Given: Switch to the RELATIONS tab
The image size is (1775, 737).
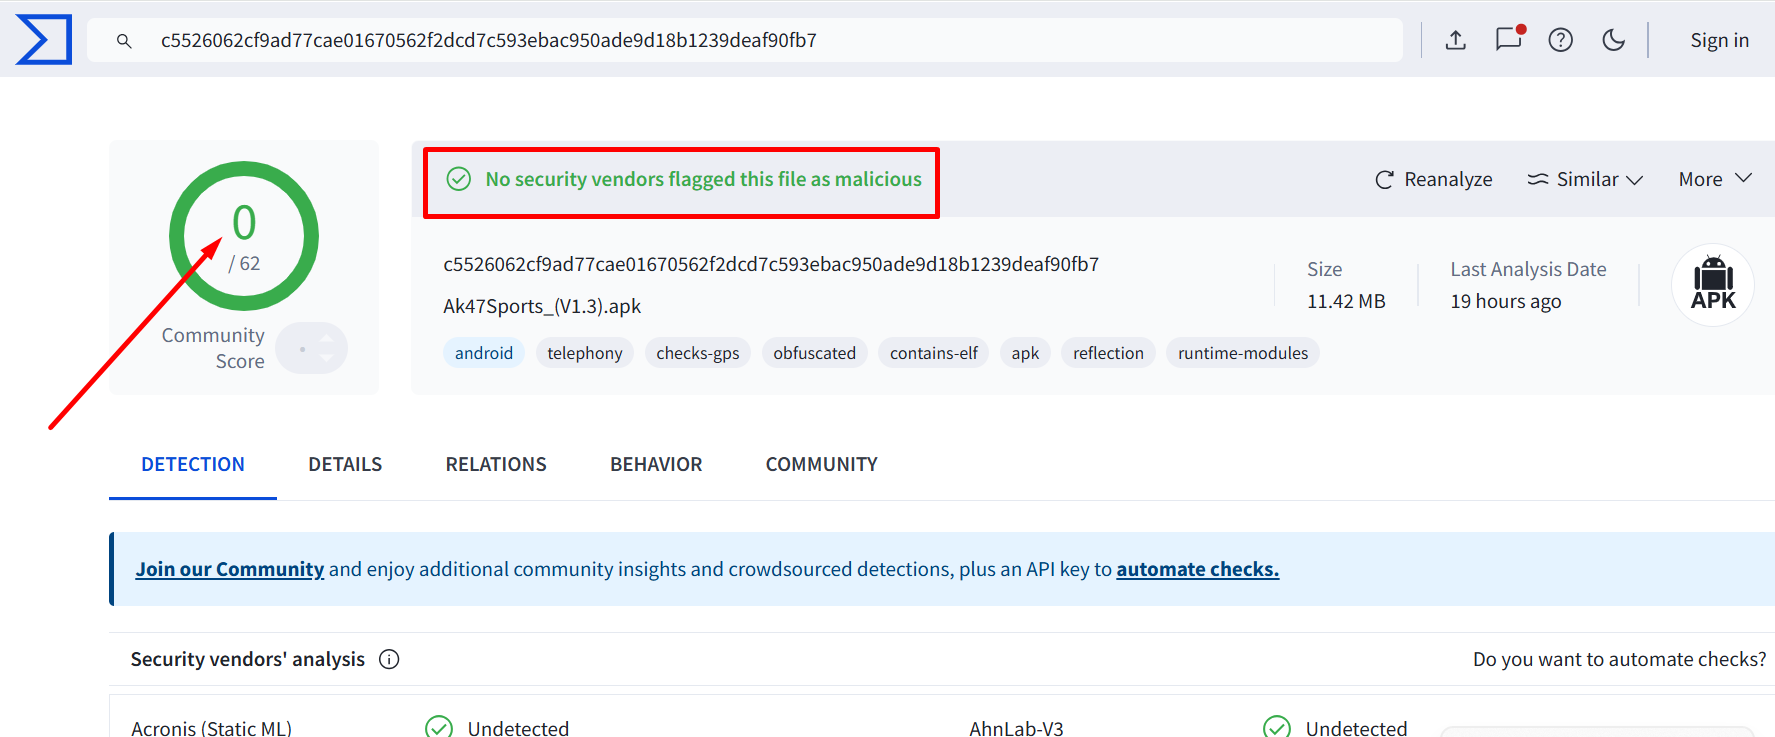Looking at the screenshot, I should (x=496, y=464).
